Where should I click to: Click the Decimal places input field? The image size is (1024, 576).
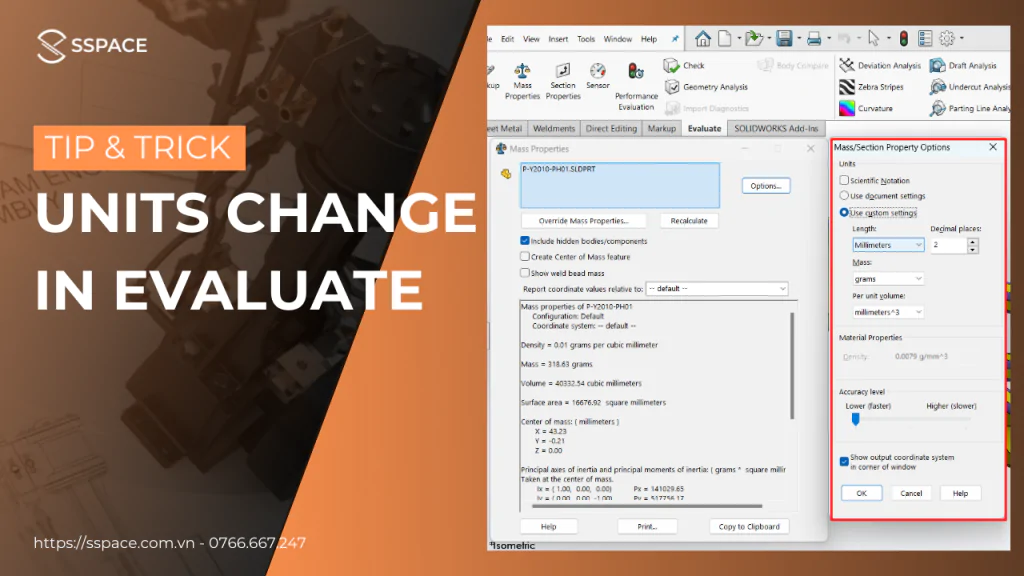(x=949, y=245)
